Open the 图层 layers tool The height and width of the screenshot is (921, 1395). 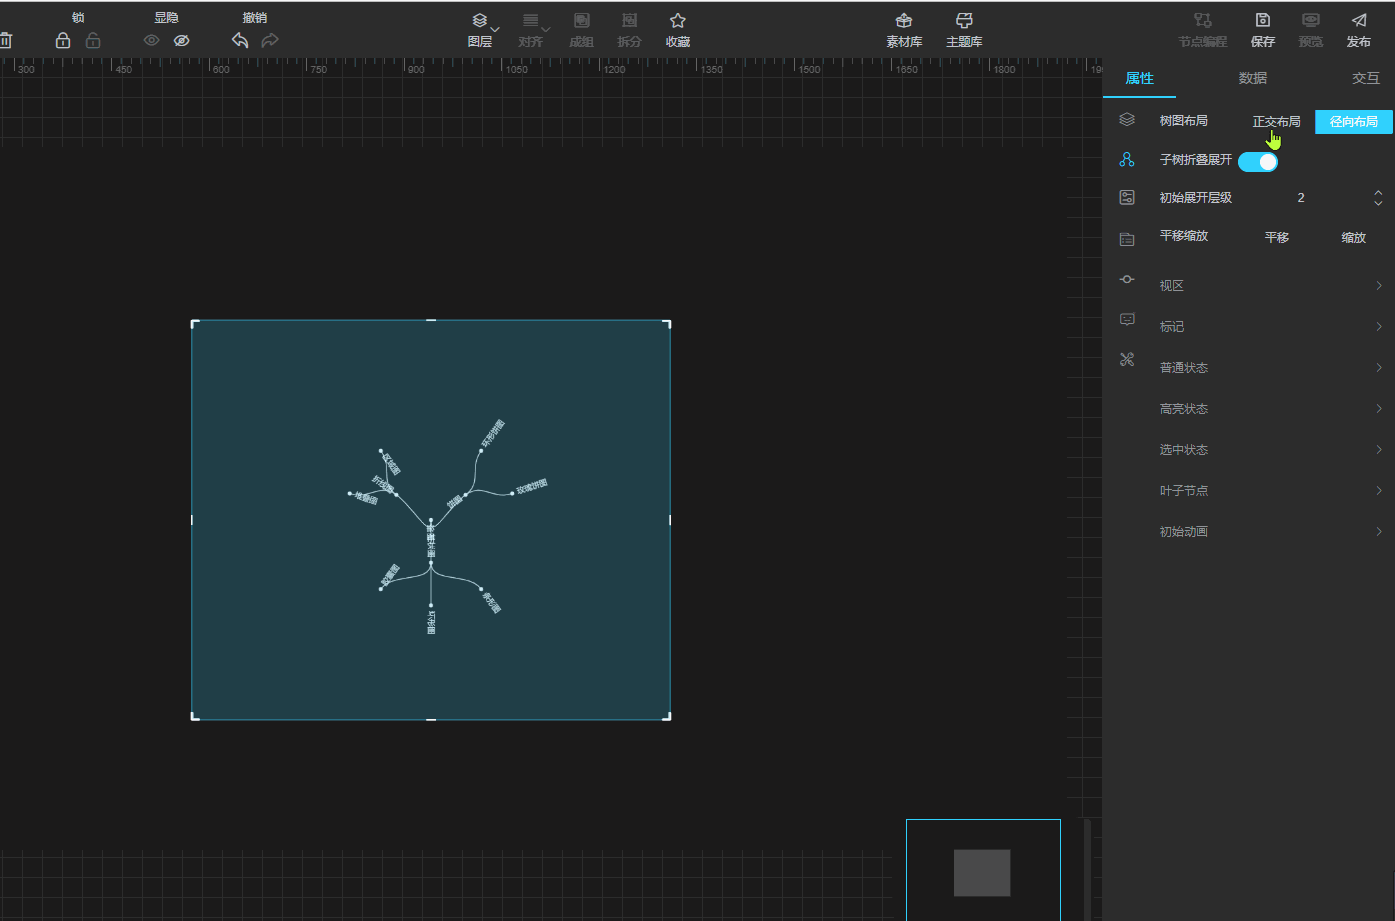click(x=480, y=31)
